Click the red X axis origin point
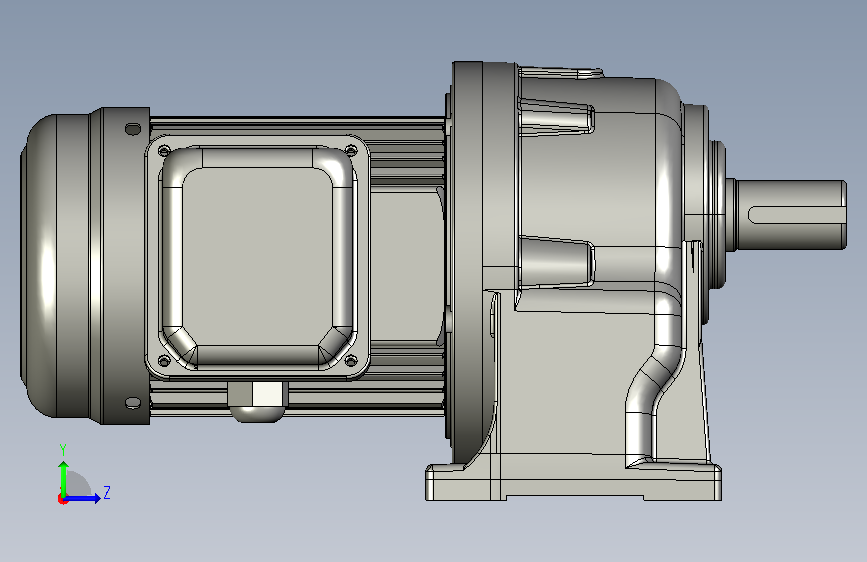The width and height of the screenshot is (867, 562). 62,499
